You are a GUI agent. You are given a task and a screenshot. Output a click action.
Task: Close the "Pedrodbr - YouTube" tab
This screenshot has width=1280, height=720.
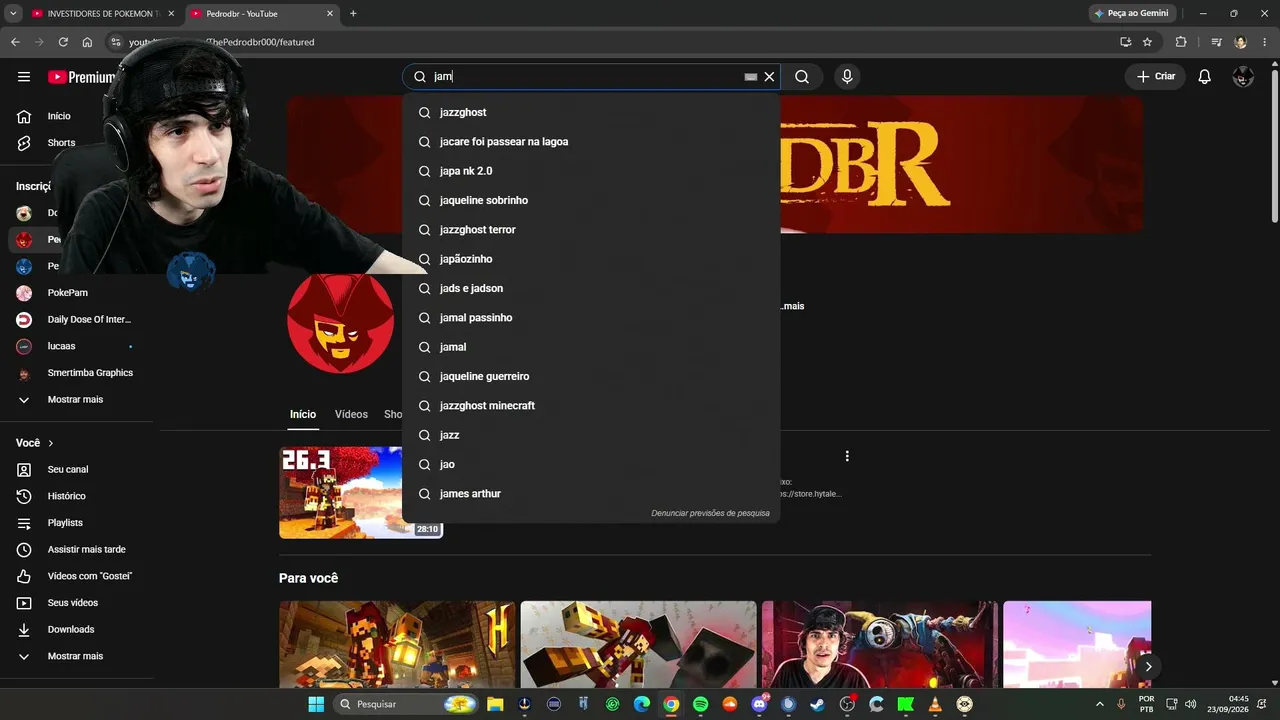(330, 14)
